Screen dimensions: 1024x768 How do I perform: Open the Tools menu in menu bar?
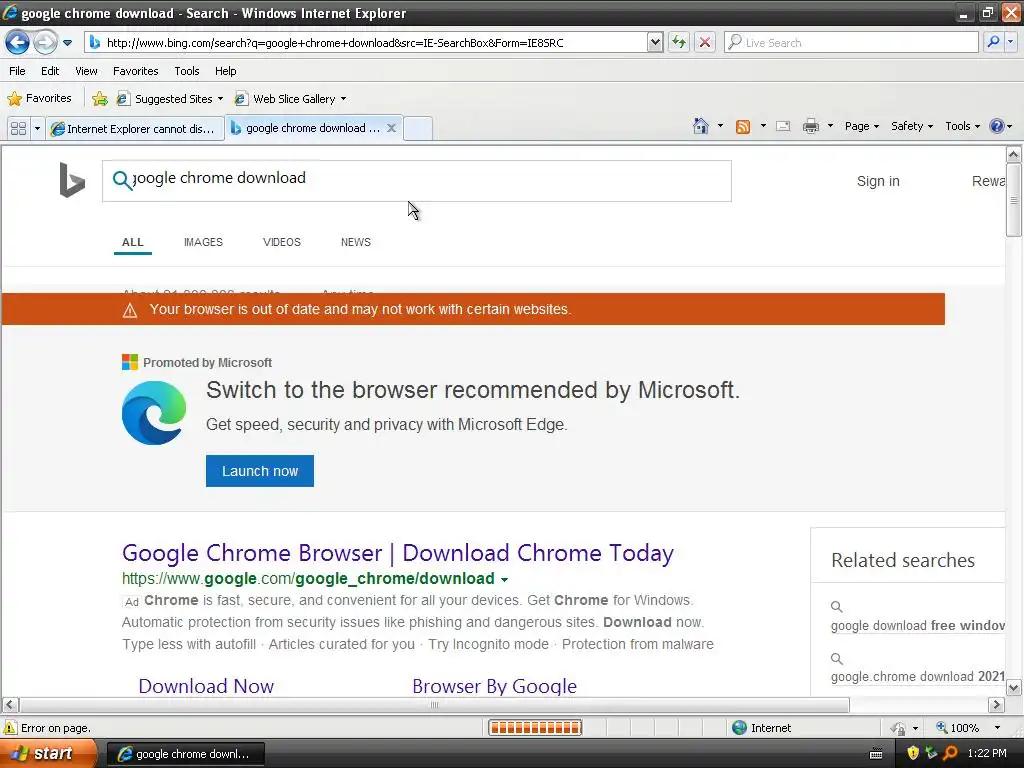(187, 71)
